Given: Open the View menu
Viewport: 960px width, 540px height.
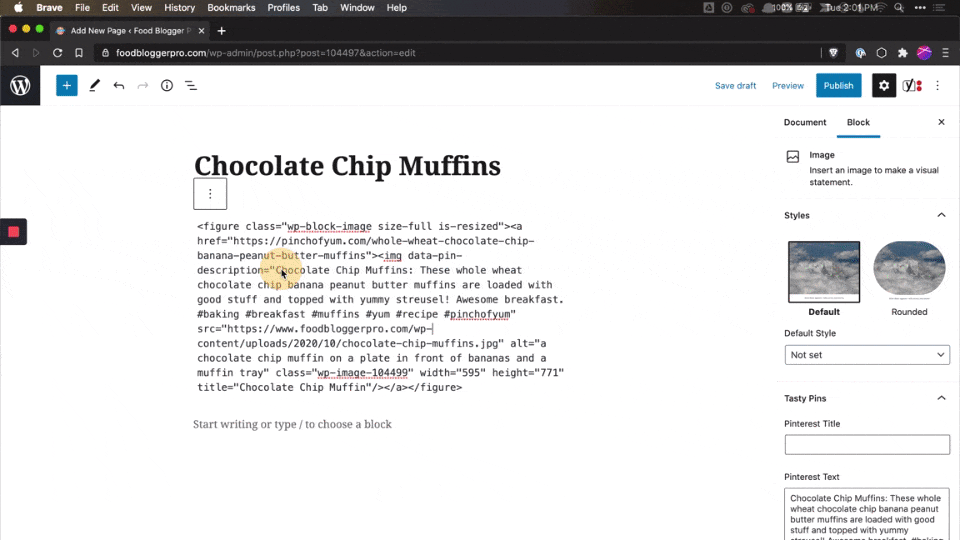Looking at the screenshot, I should [x=141, y=8].
